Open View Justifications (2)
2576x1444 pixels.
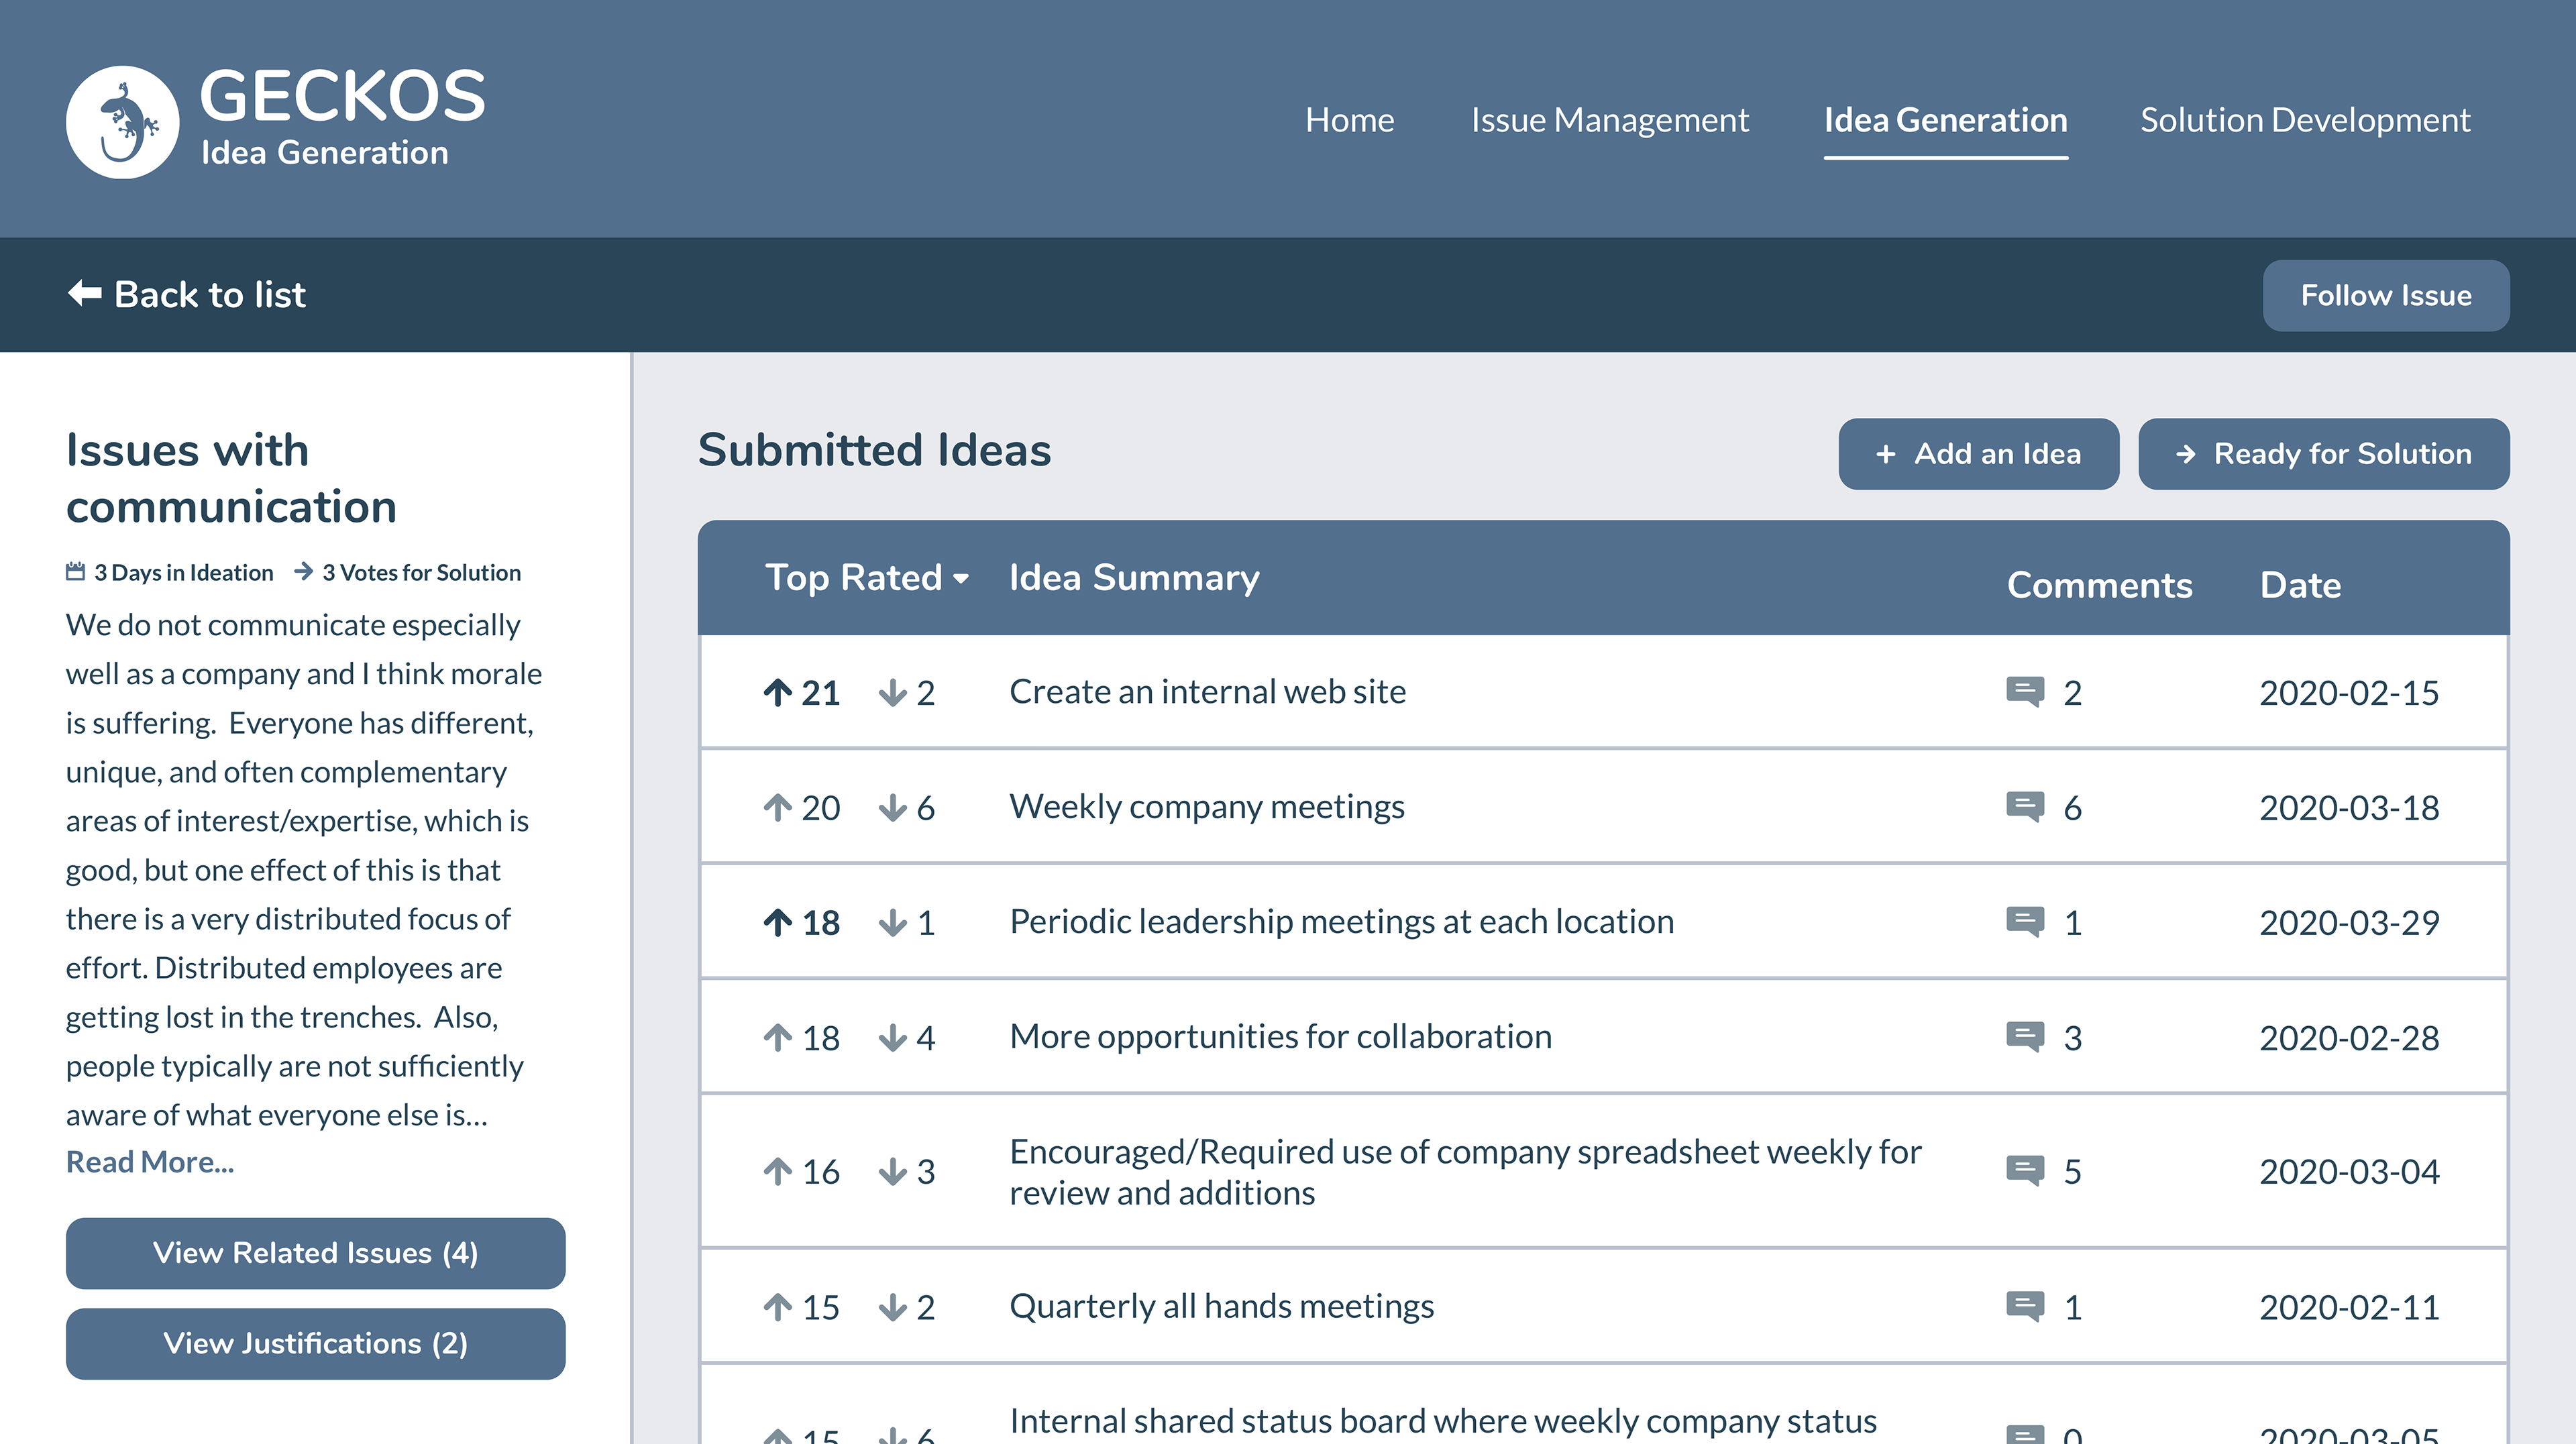click(315, 1343)
